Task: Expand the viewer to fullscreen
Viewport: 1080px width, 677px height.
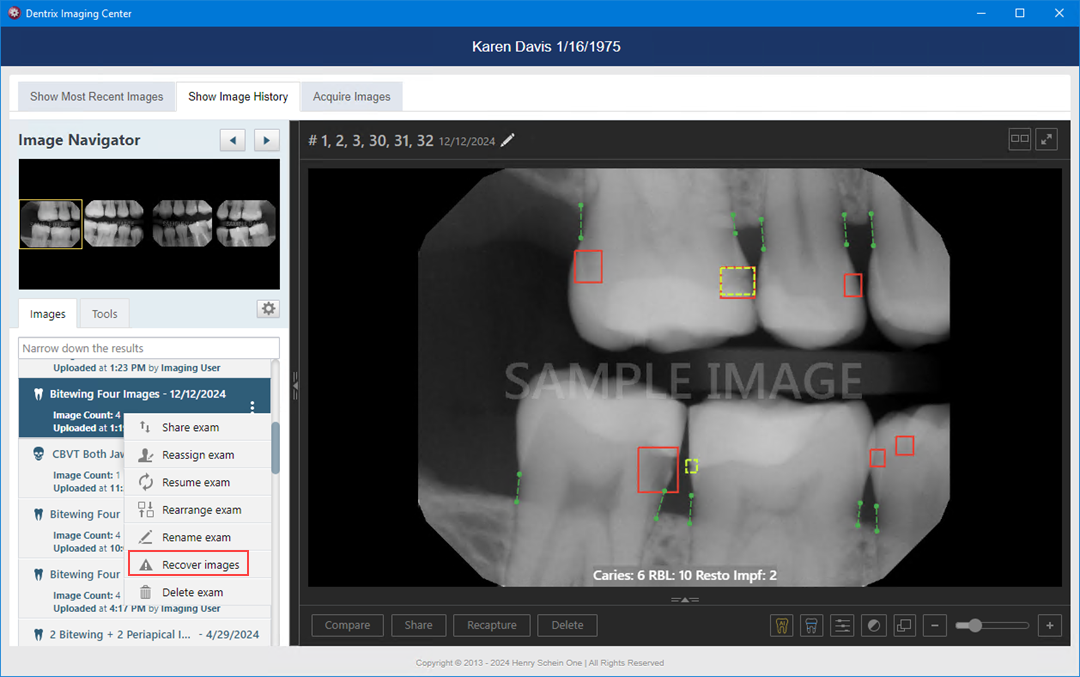Action: pos(1046,139)
